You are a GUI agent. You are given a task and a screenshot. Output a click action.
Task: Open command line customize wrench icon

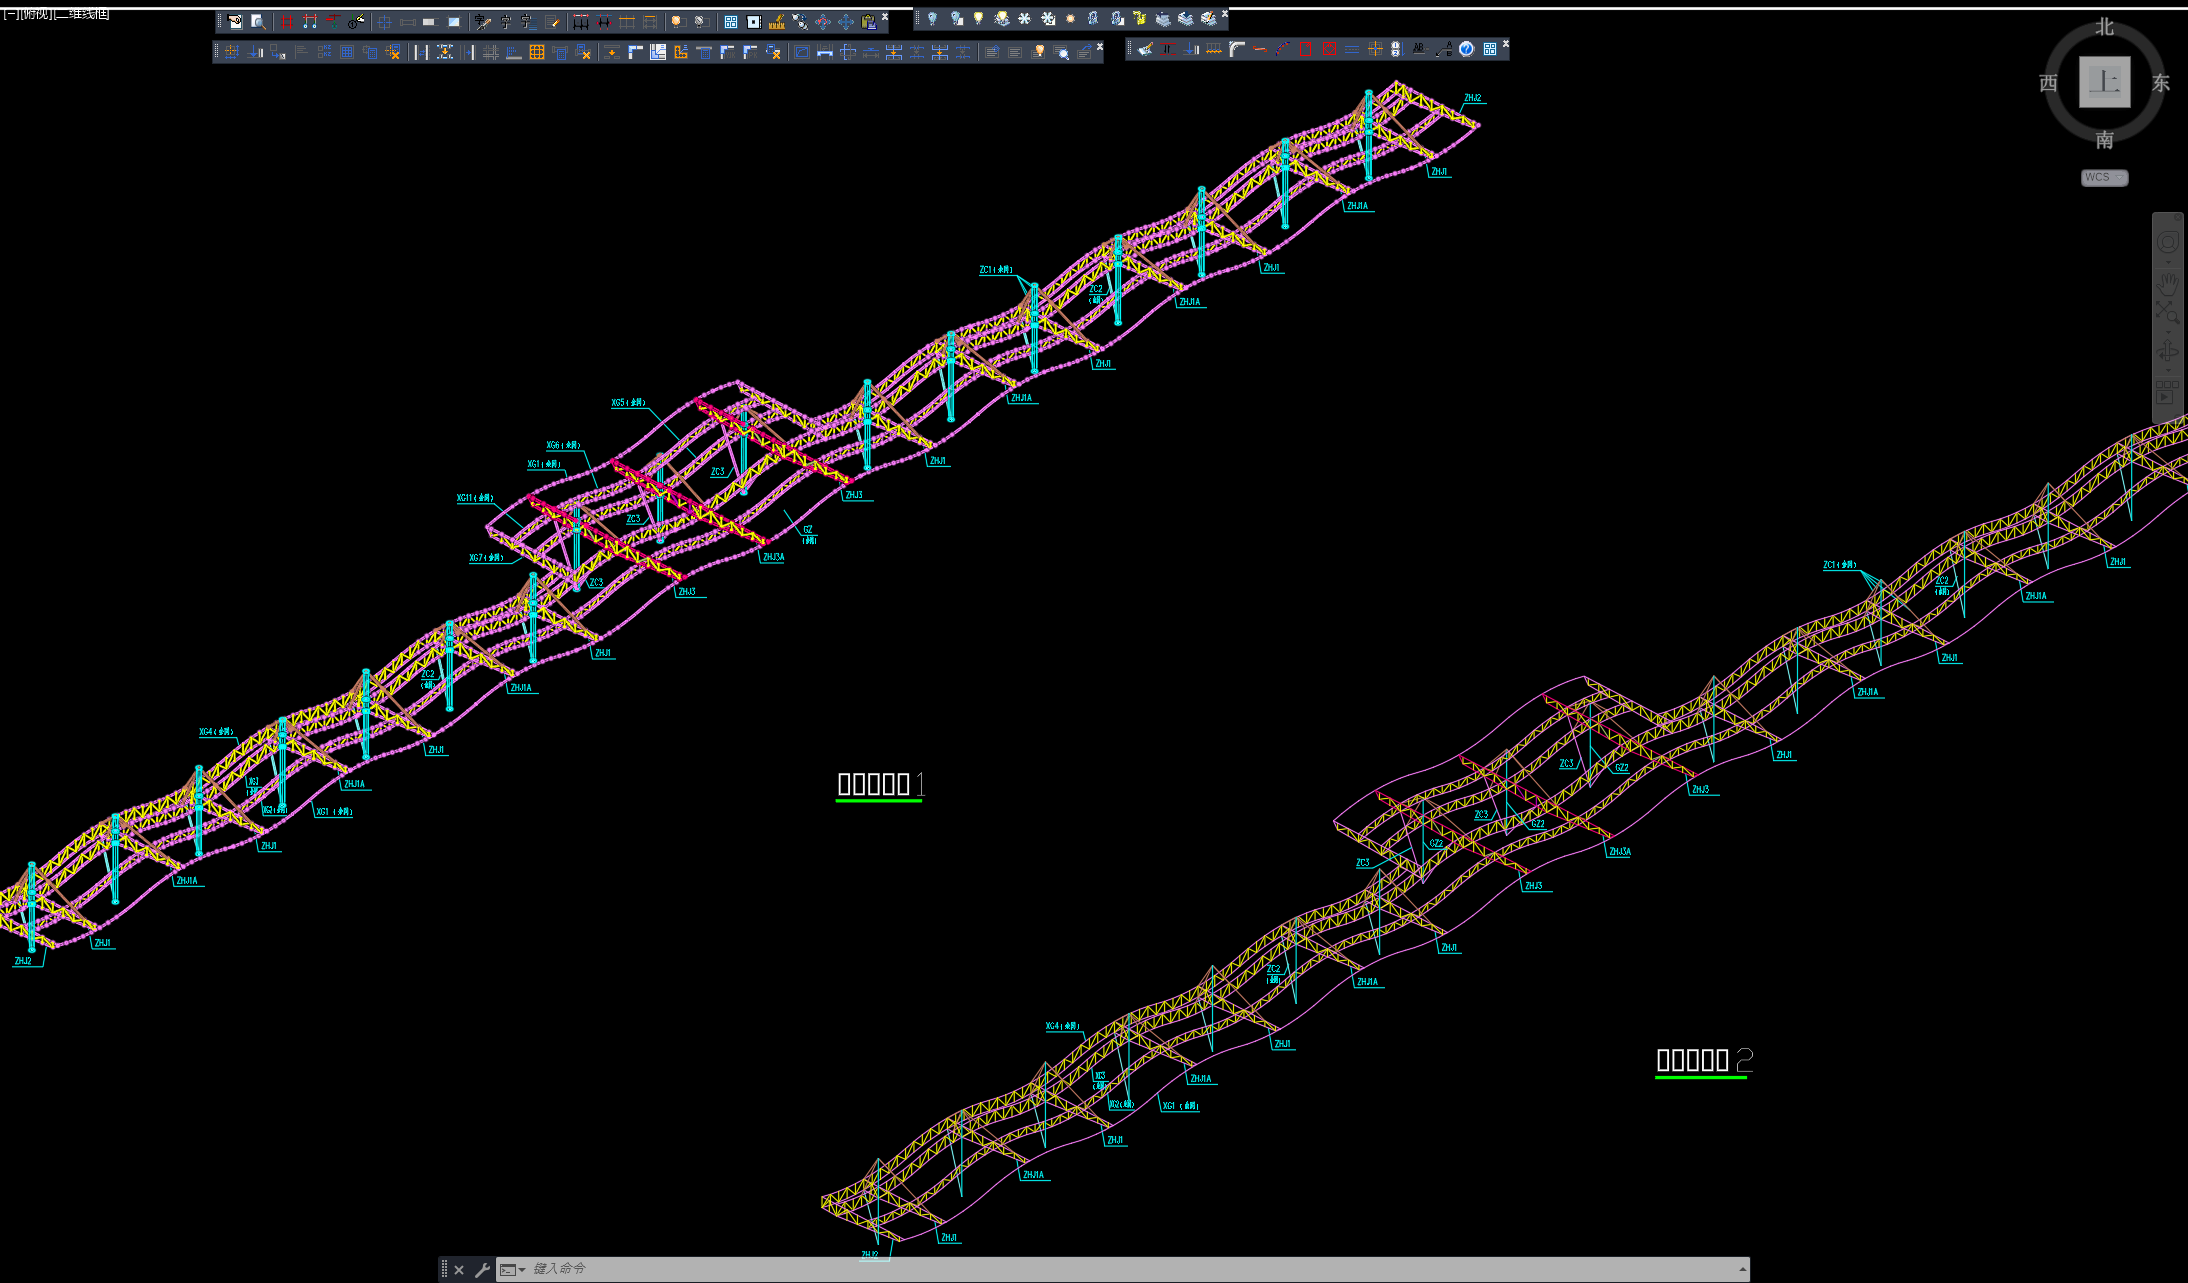click(482, 1270)
